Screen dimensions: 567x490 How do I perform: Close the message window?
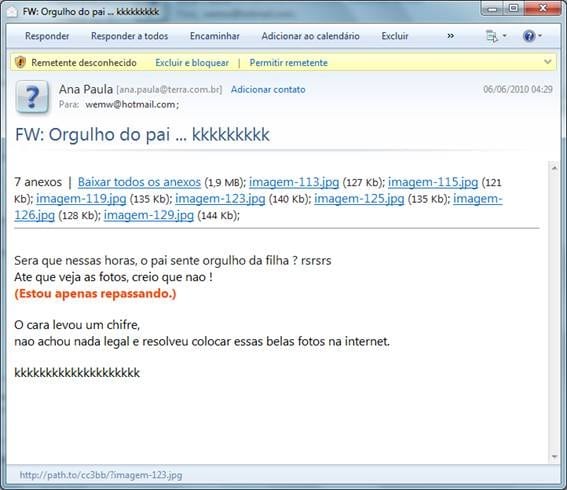coord(542,8)
